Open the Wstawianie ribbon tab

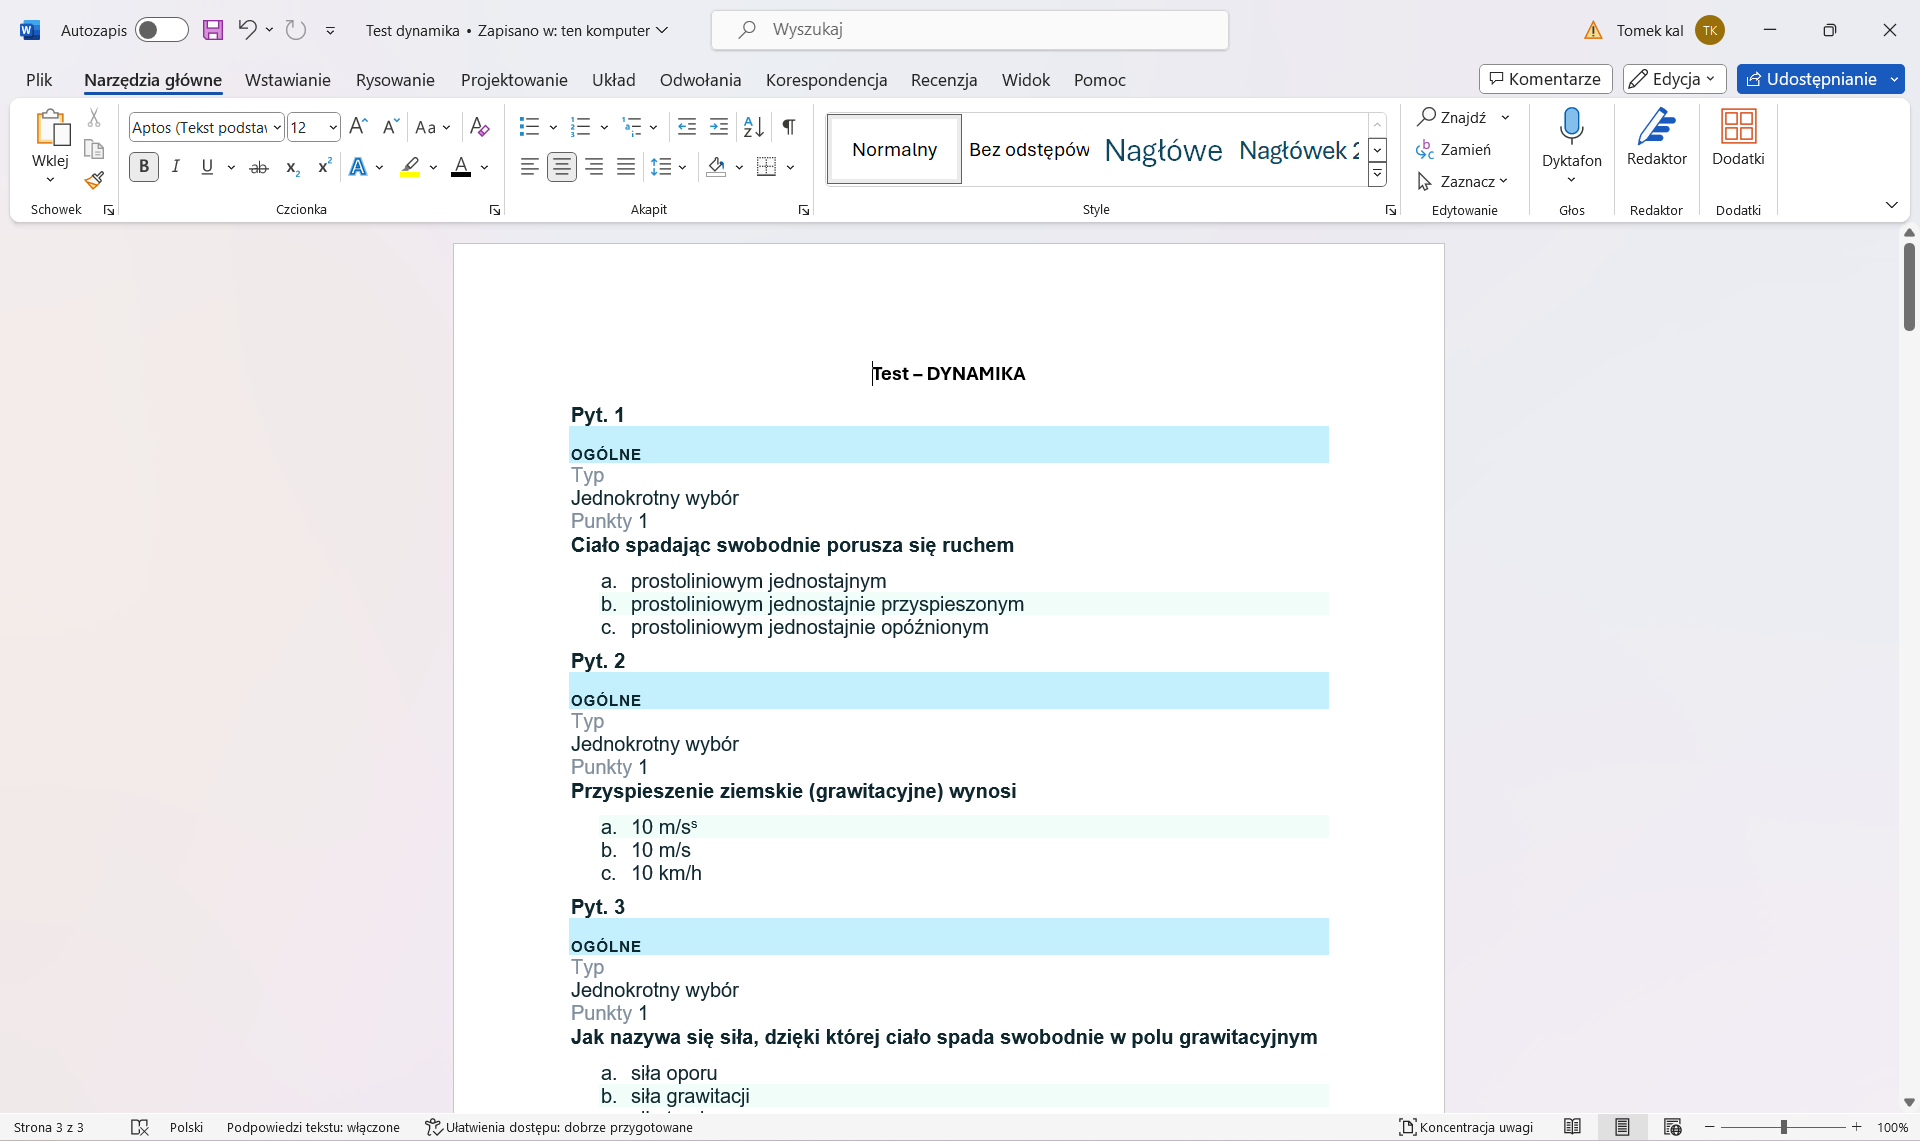coord(287,80)
